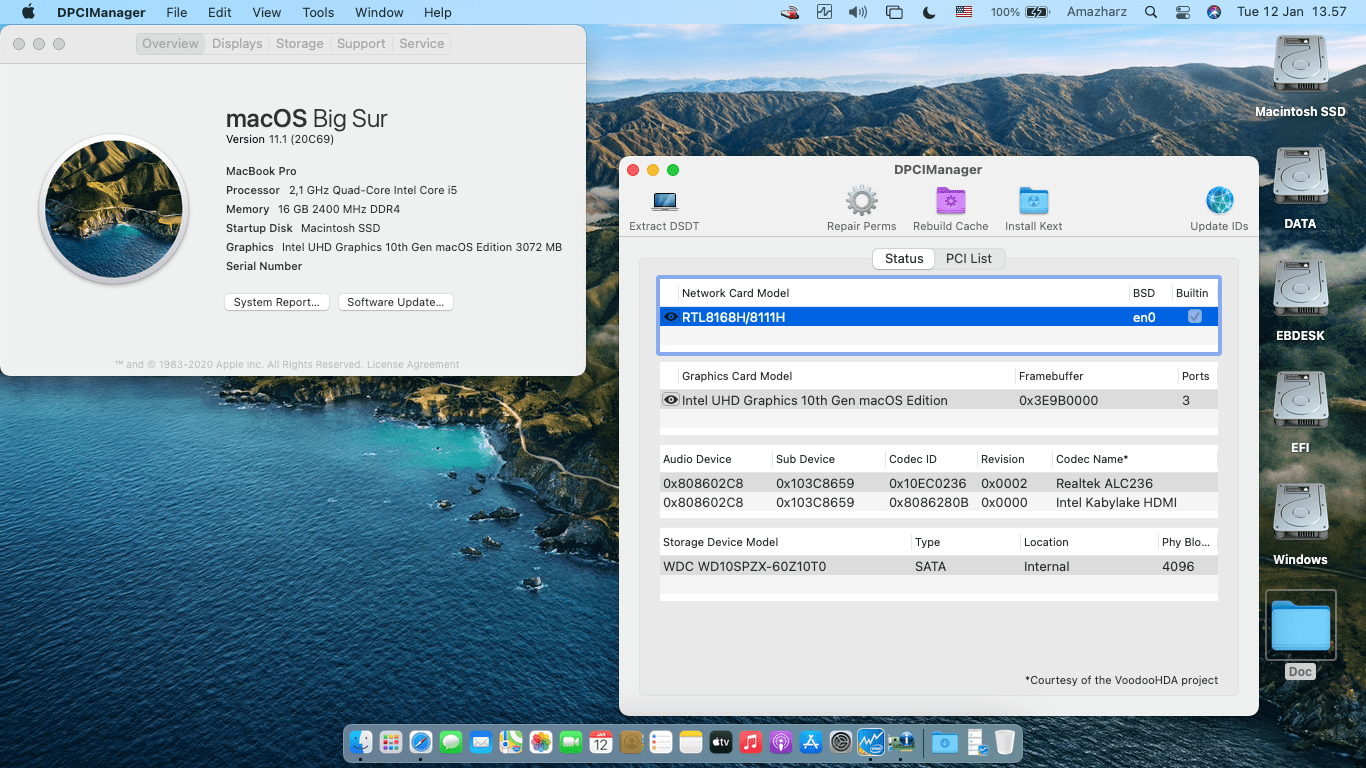Open the Edit menu
Image resolution: width=1366 pixels, height=768 pixels.
click(x=220, y=12)
